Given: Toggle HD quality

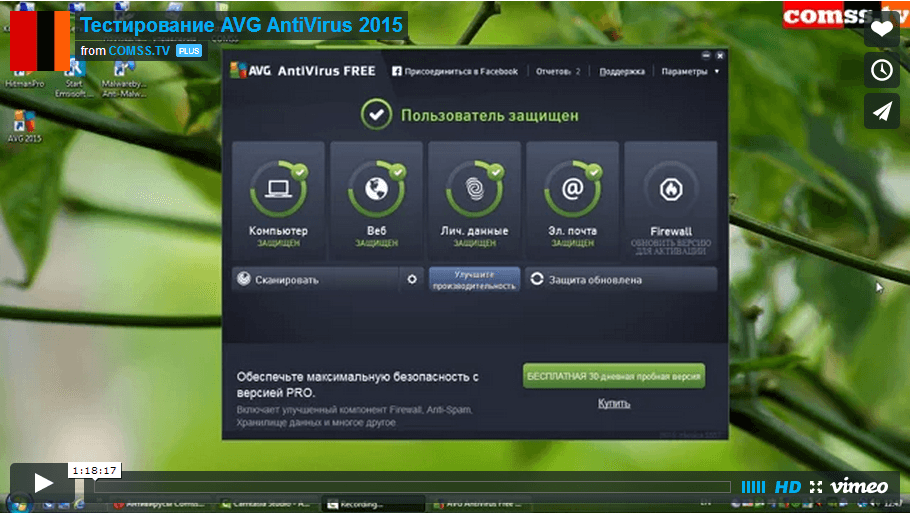Looking at the screenshot, I should click(x=788, y=487).
